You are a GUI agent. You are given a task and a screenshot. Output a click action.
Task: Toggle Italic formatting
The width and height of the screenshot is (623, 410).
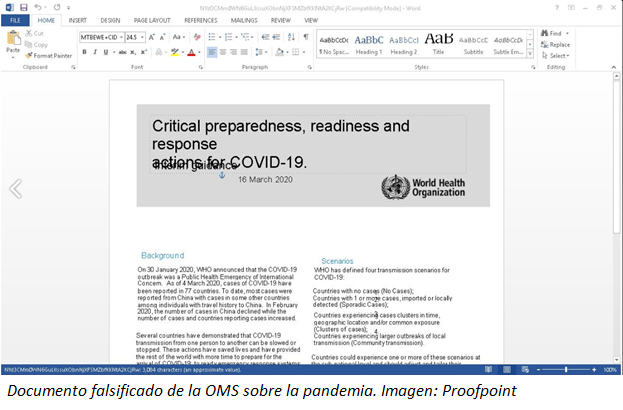point(95,52)
